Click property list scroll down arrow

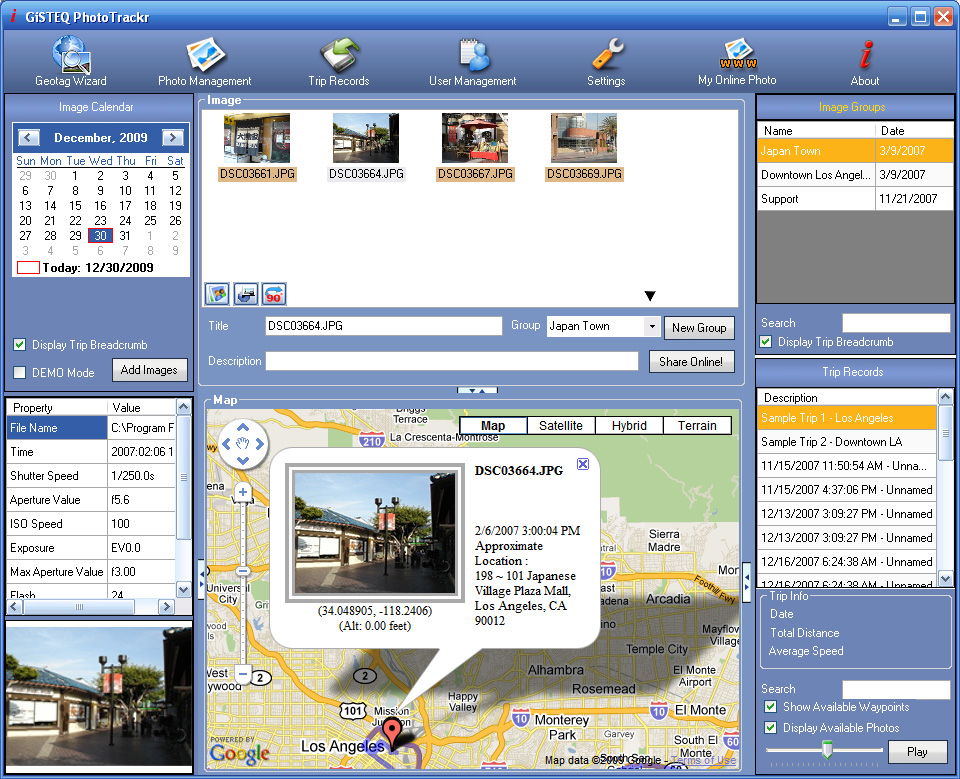[x=183, y=589]
